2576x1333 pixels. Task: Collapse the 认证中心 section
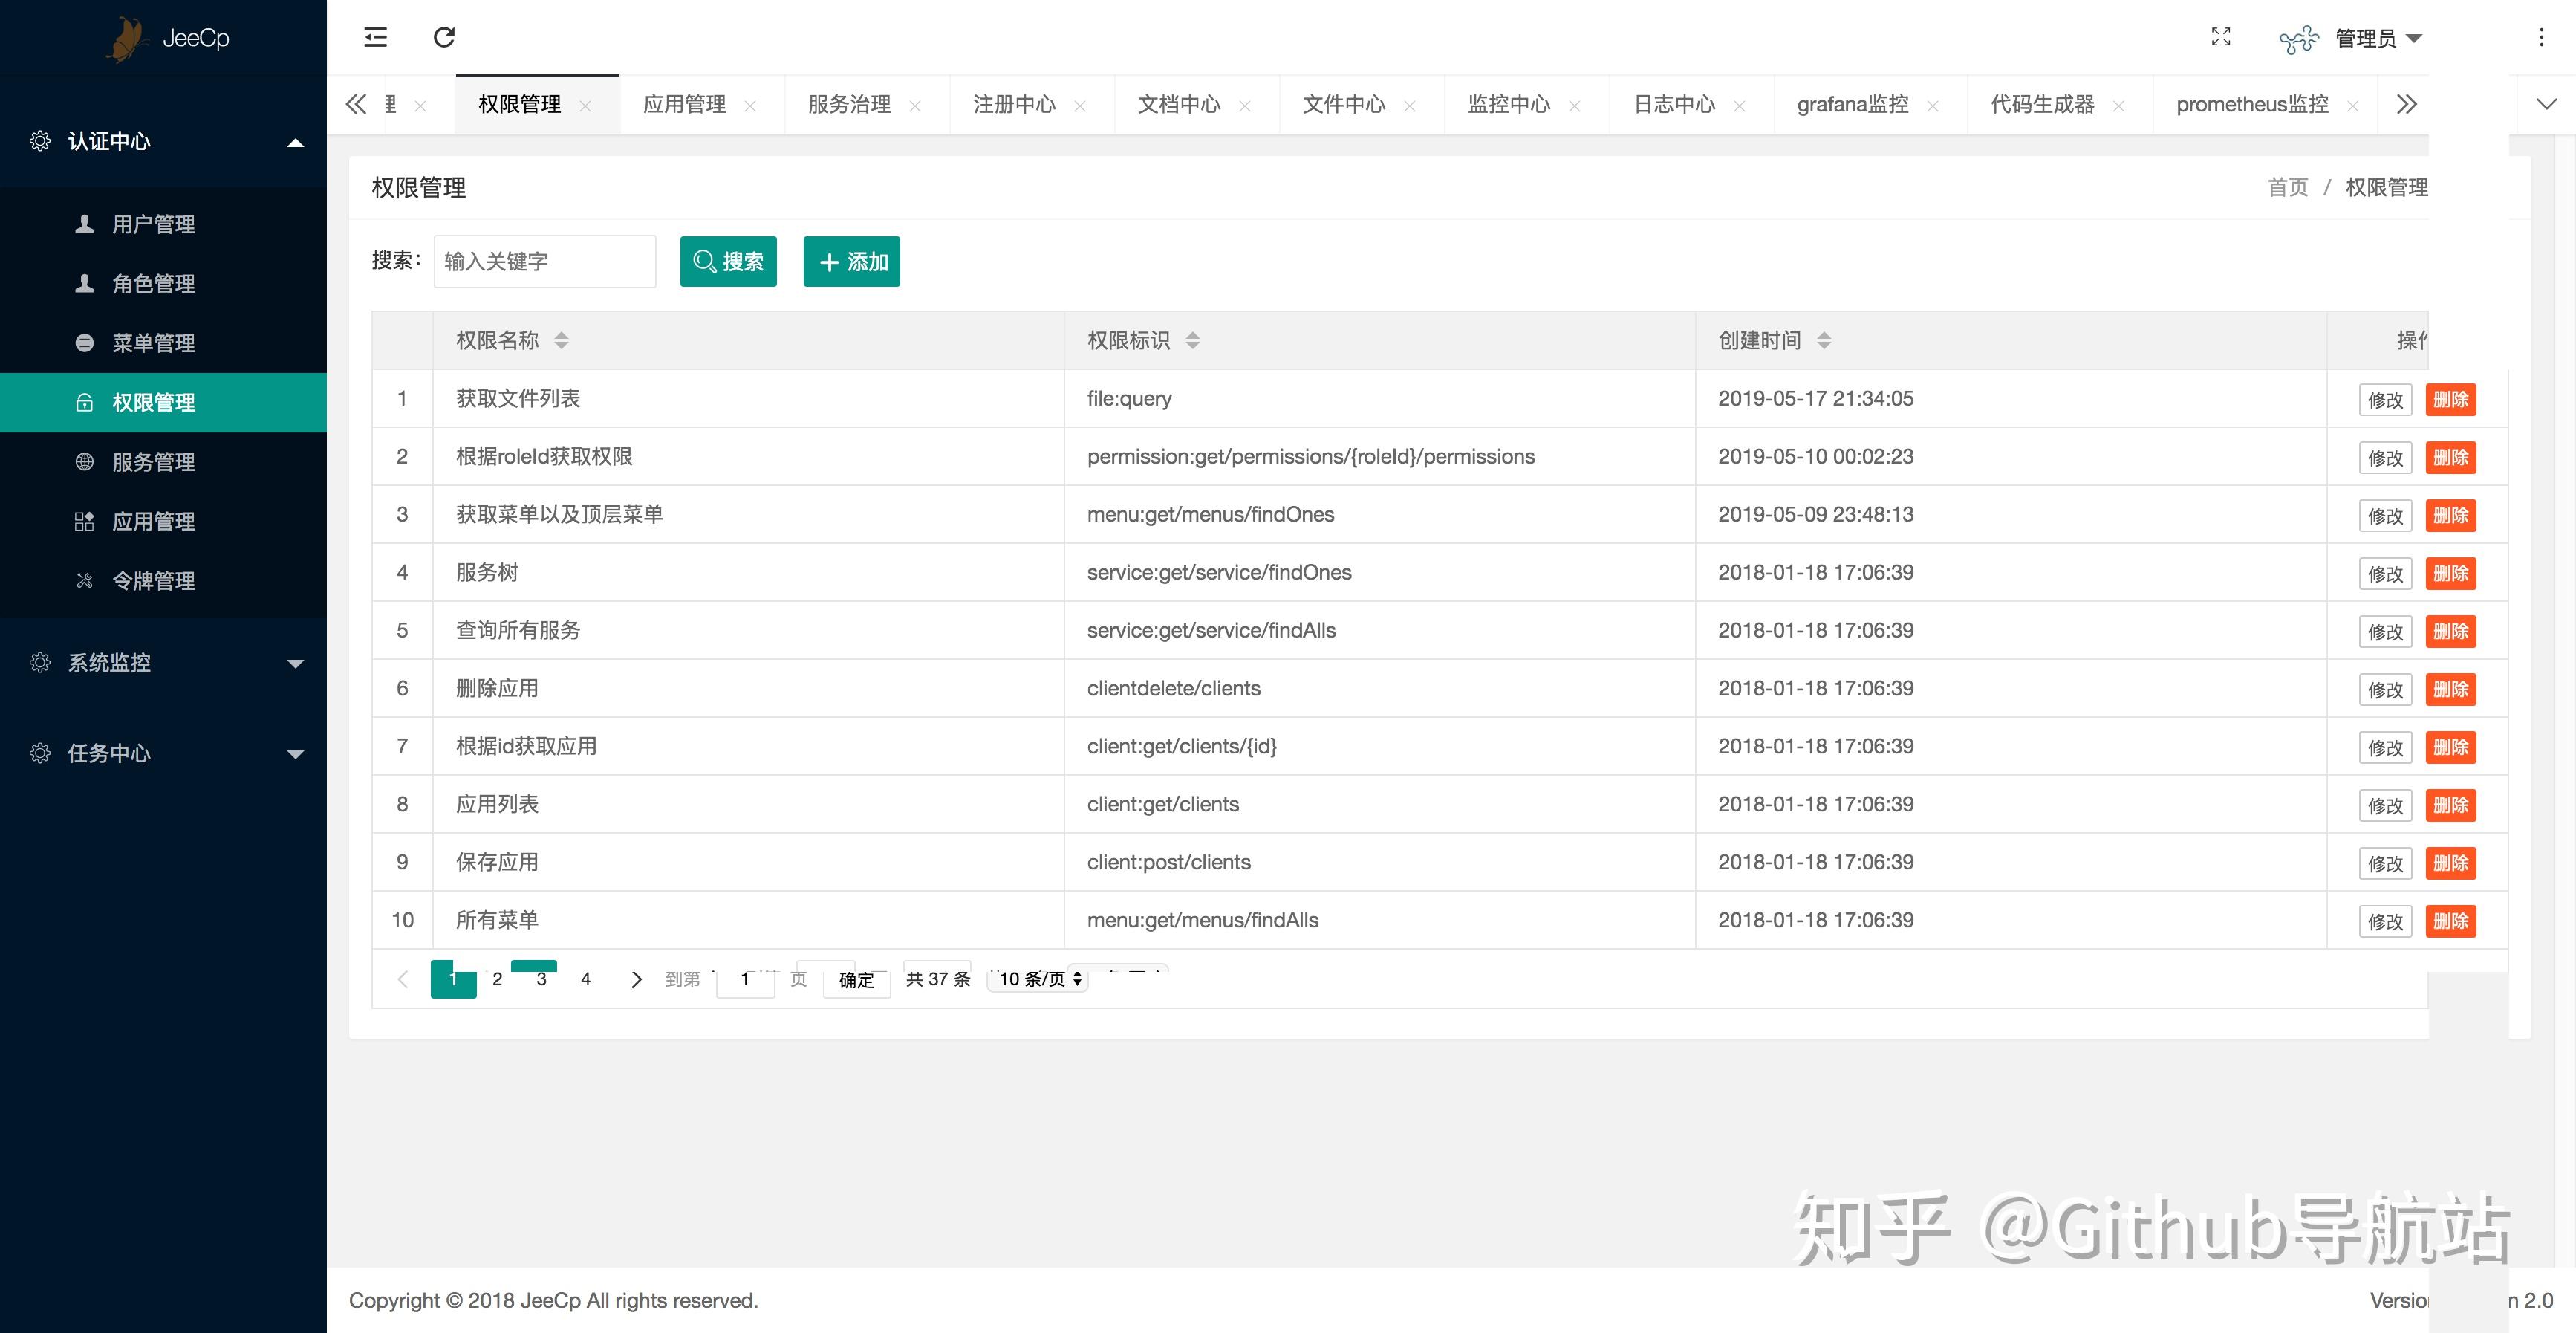[x=295, y=142]
